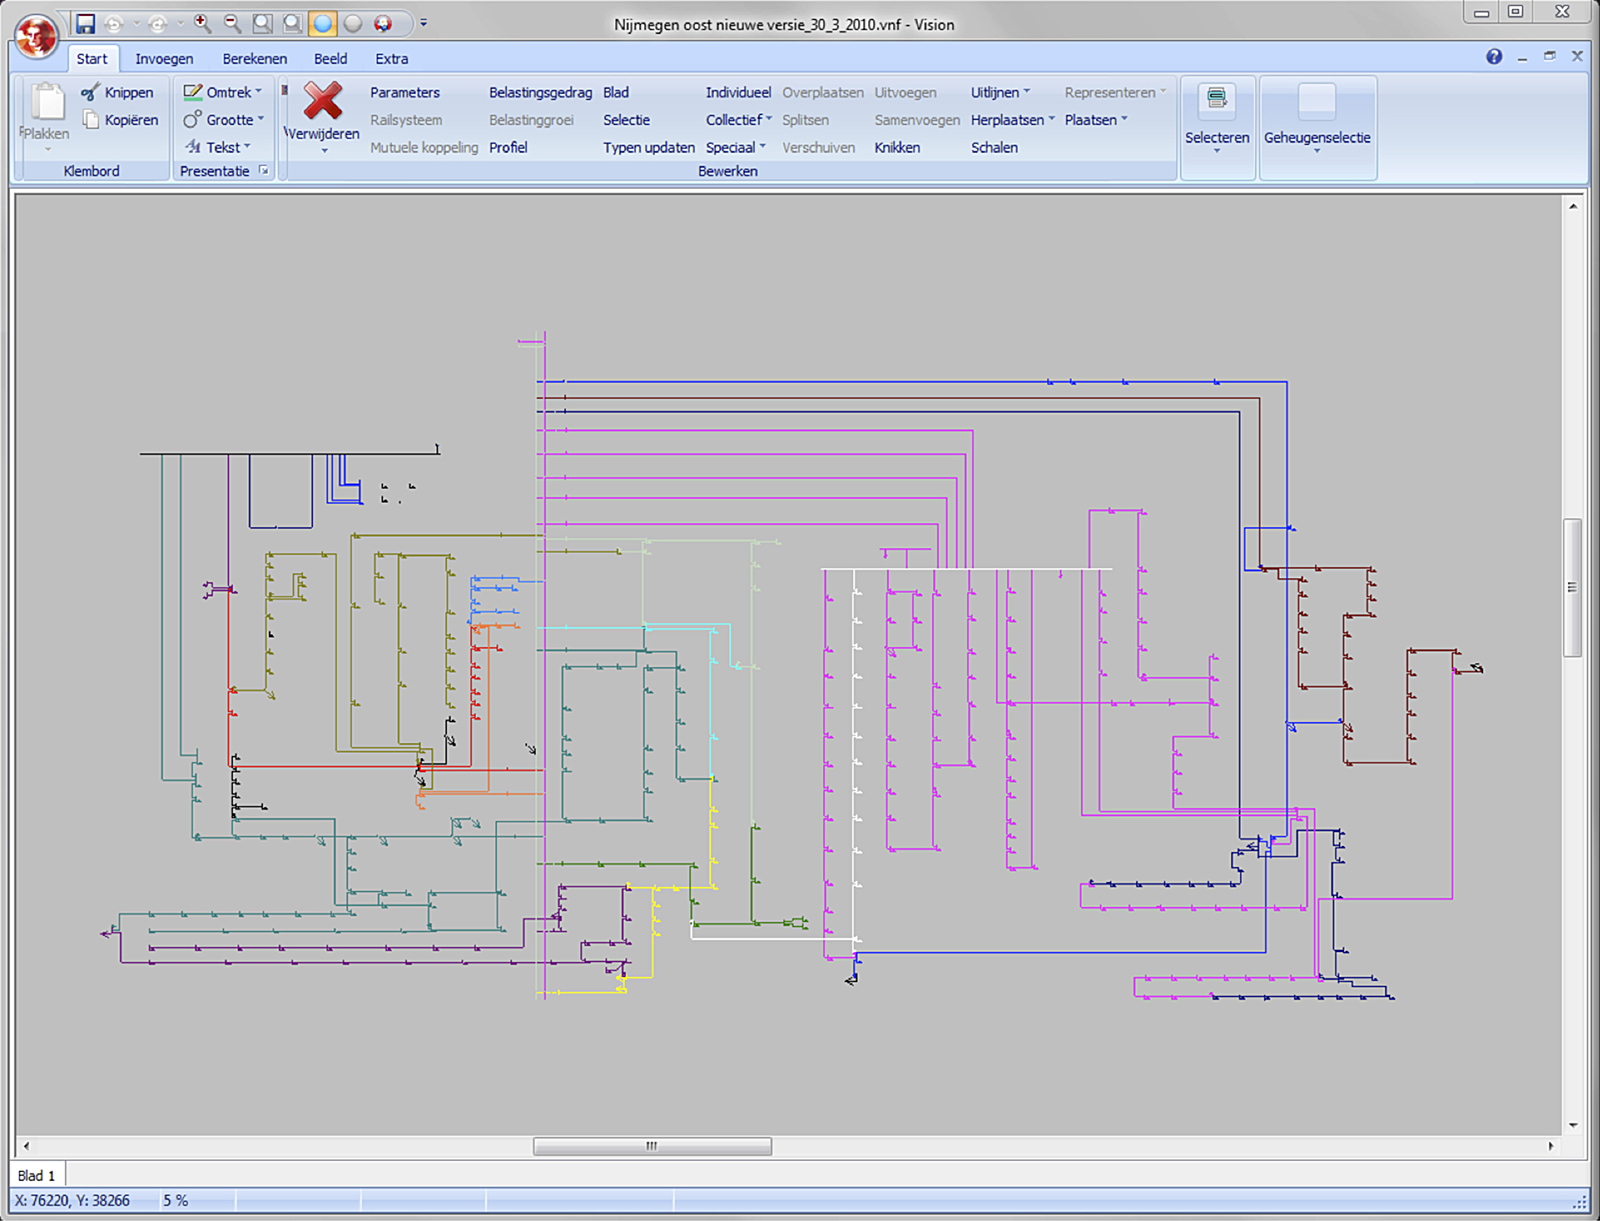Viewport: 1600px width, 1221px height.
Task: Click the Knippen scissors icon
Action: coord(91,93)
